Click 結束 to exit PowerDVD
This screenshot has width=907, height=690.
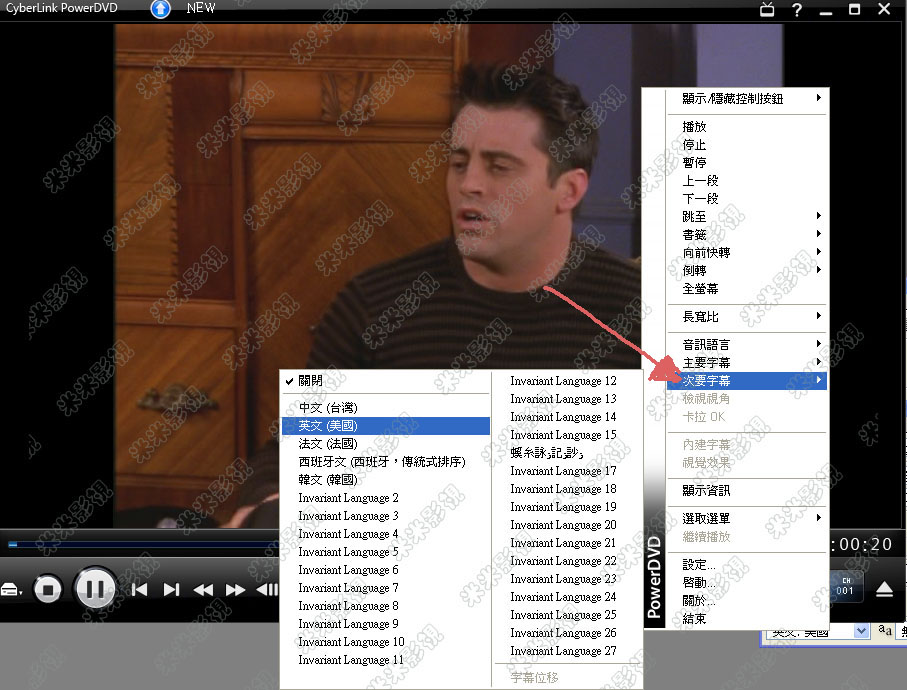[x=747, y=618]
